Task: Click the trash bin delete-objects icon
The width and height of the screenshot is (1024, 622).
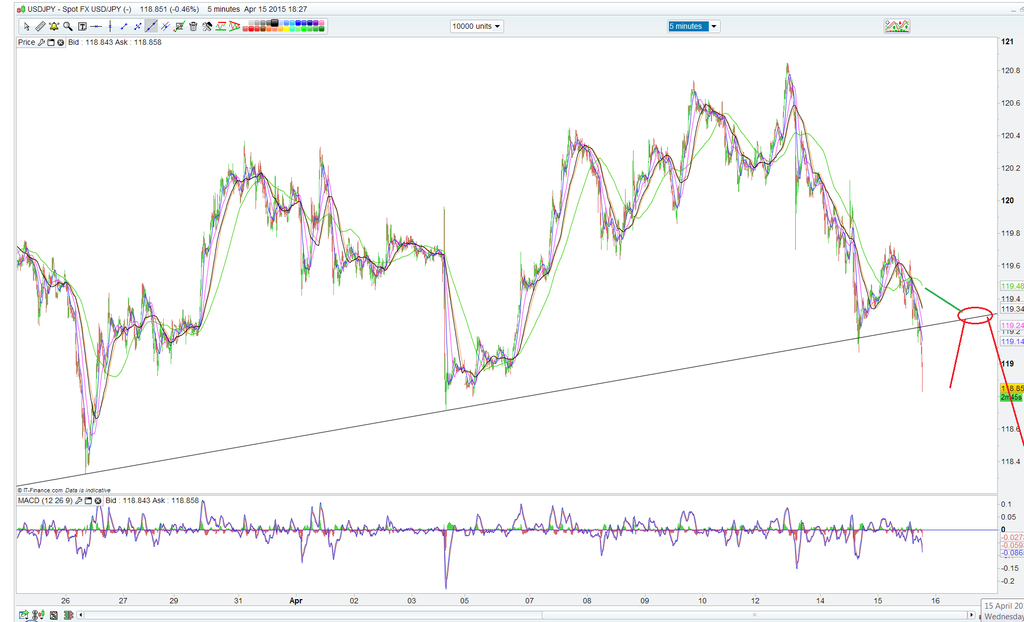Action: pos(193,26)
